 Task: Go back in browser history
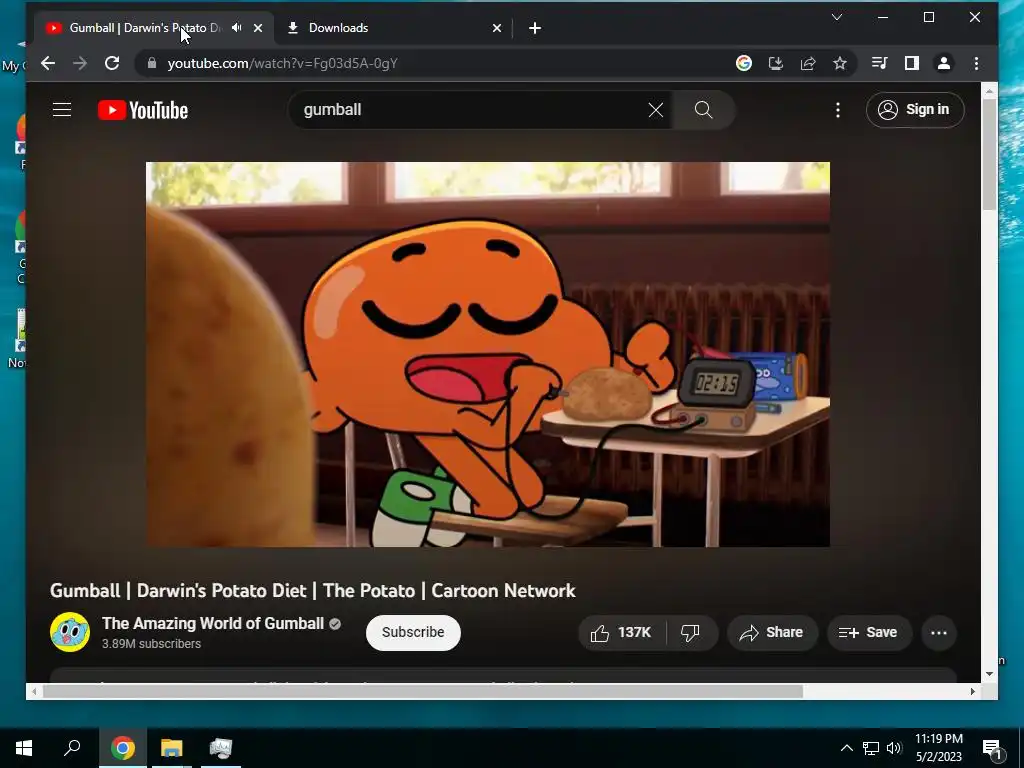pos(48,63)
